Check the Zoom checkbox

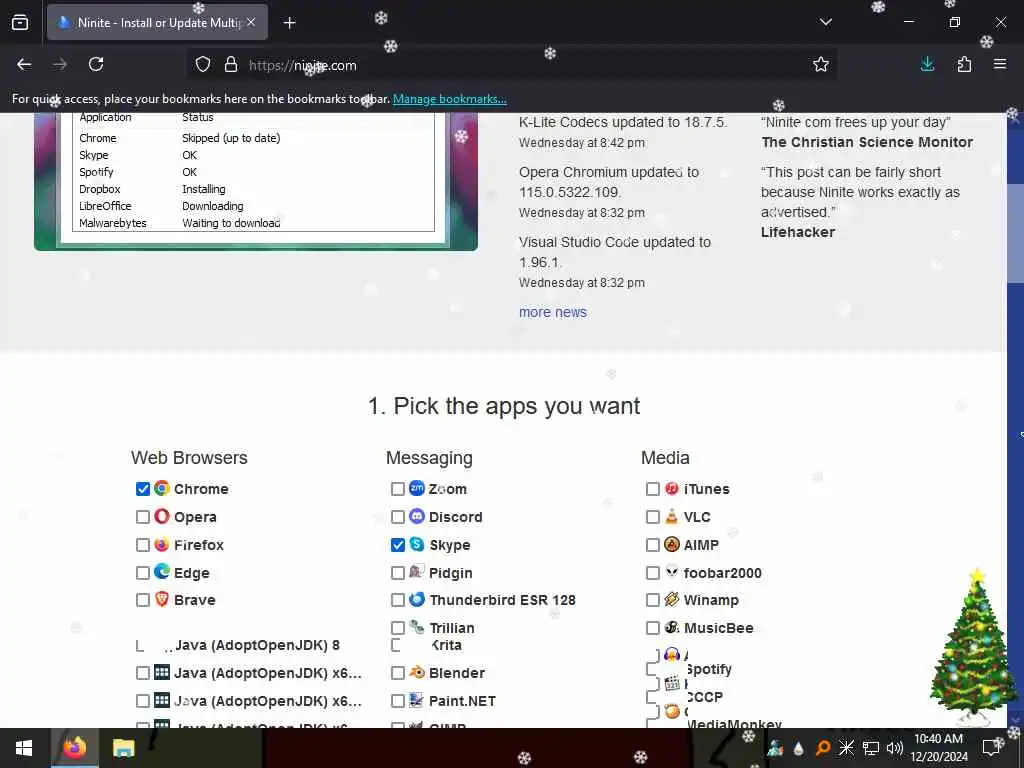pos(397,488)
